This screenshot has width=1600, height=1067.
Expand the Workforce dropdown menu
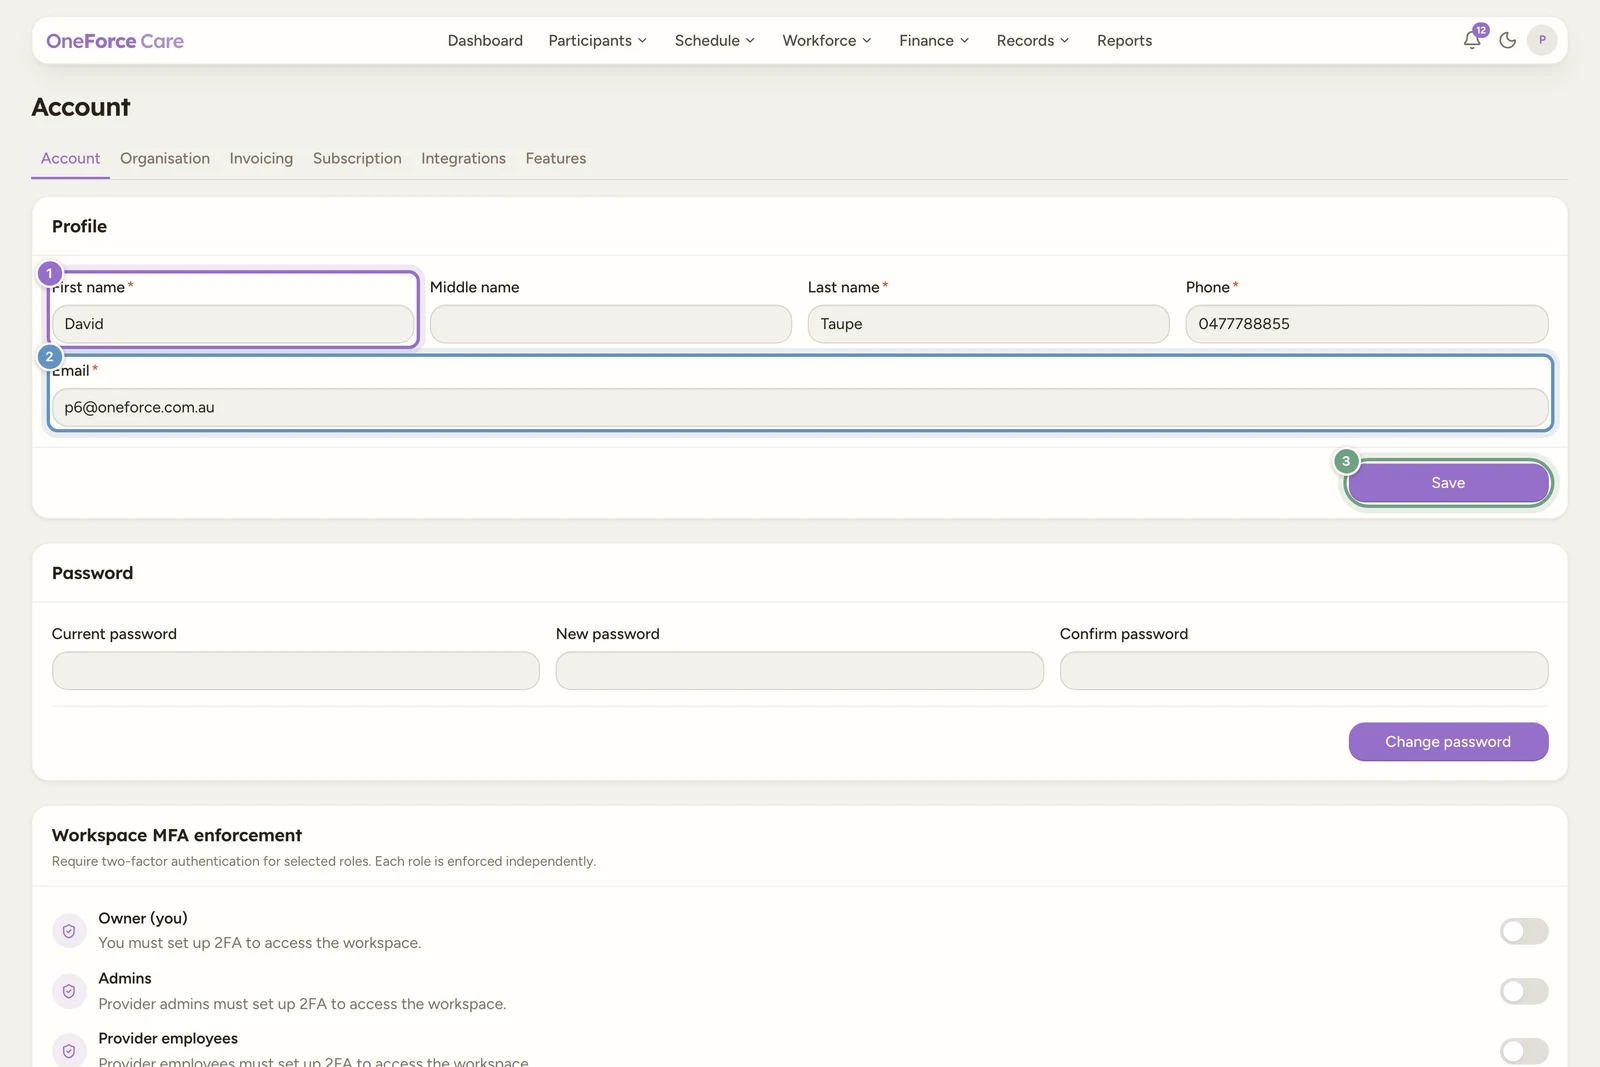point(827,41)
